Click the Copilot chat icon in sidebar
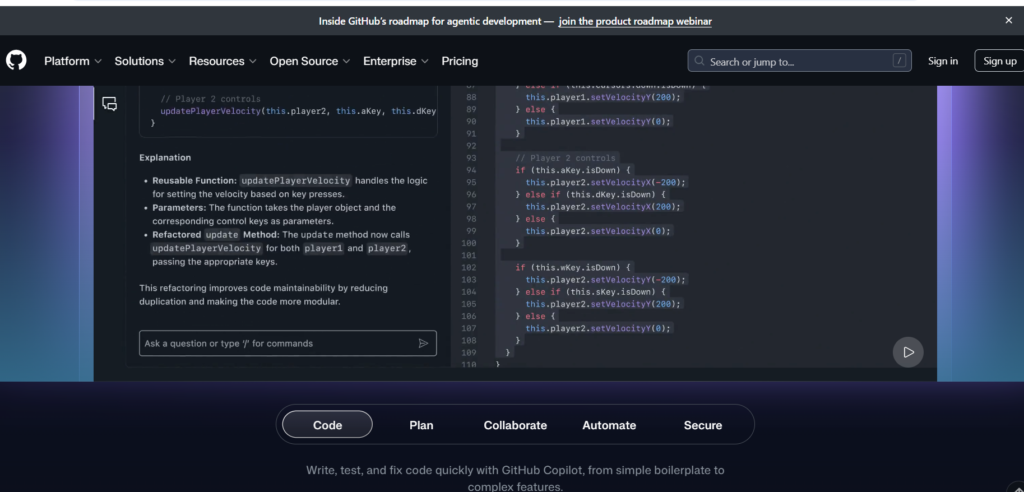This screenshot has width=1024, height=492. point(110,104)
